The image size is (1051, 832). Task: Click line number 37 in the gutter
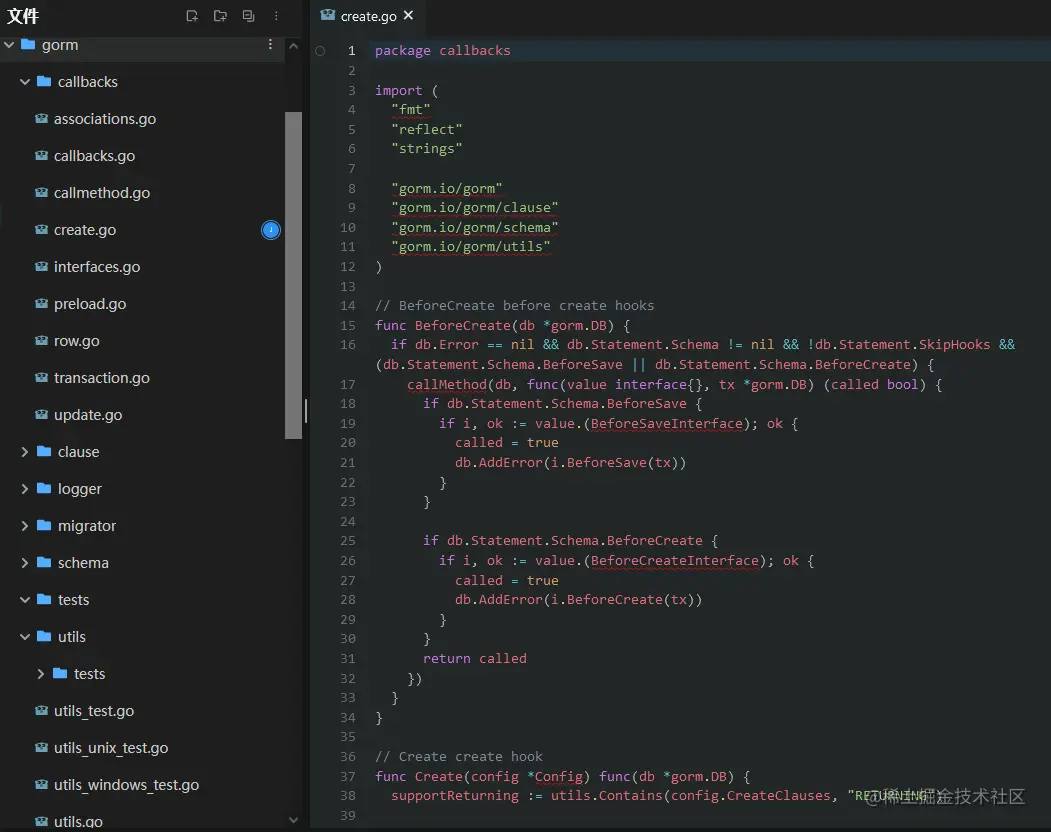point(348,776)
